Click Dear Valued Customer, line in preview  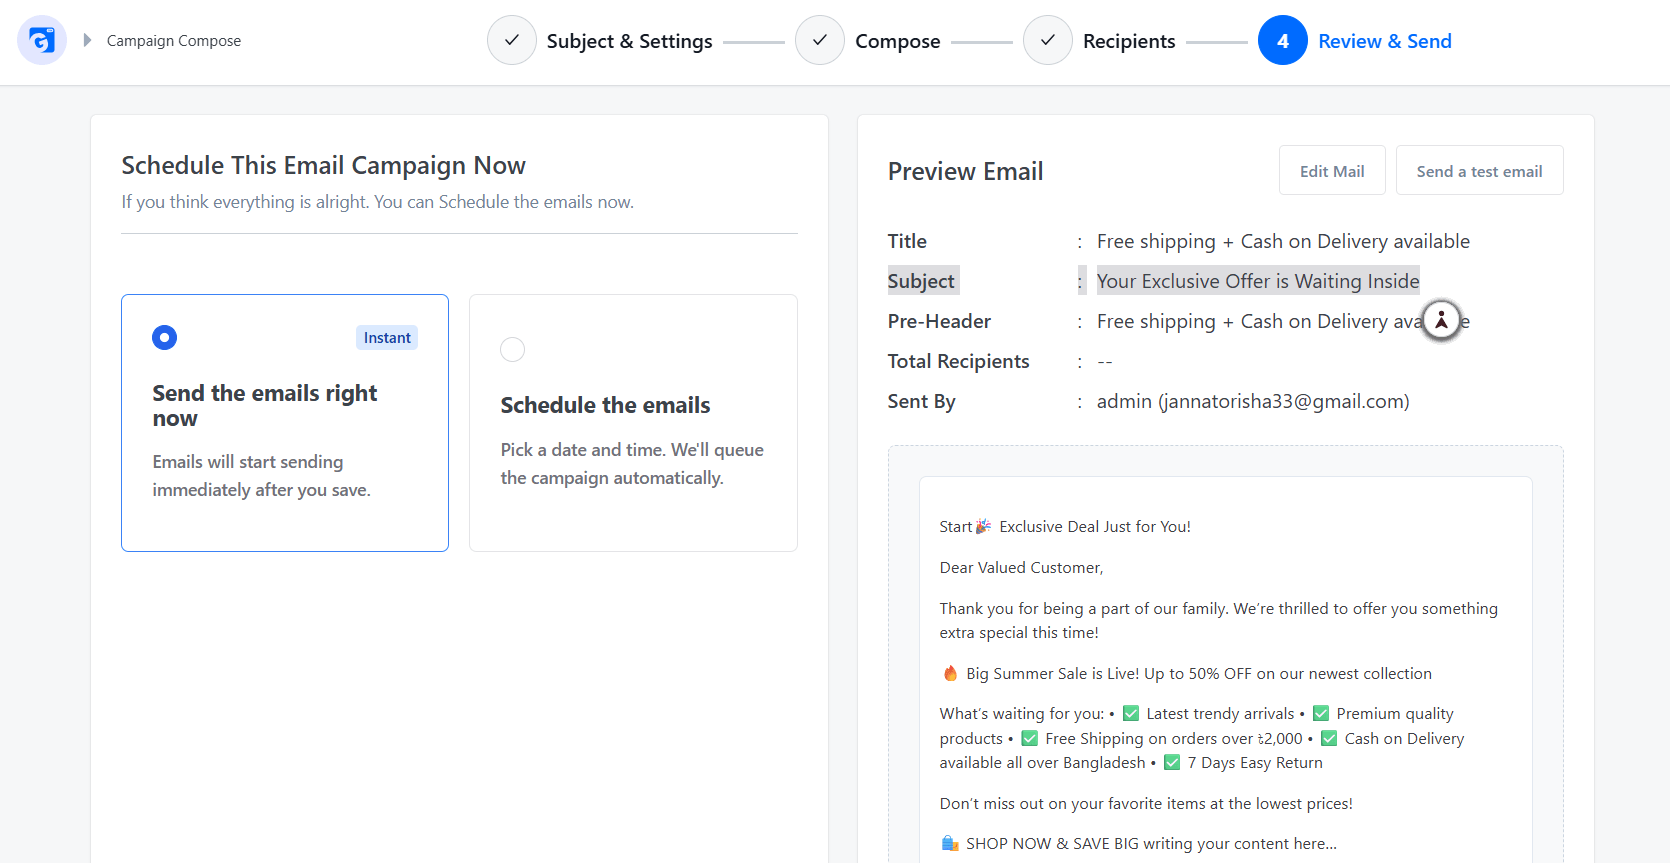pos(1021,567)
